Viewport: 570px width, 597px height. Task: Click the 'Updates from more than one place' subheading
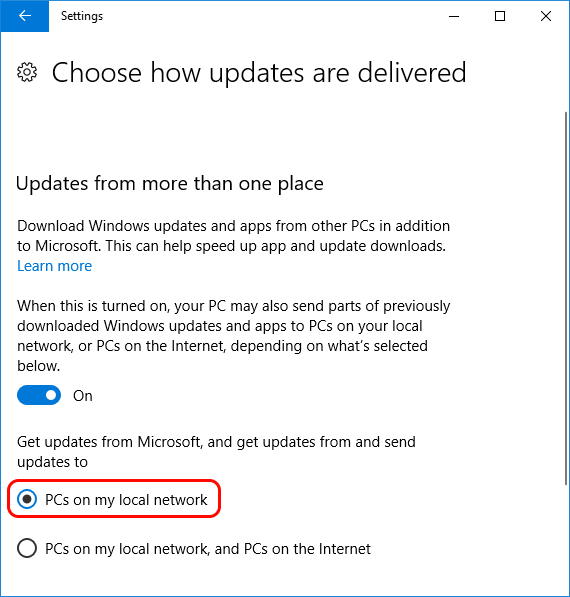click(170, 184)
